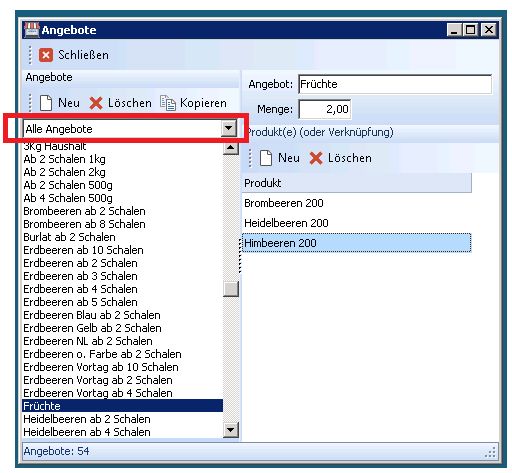Click the Neu page icon in Produkt section
This screenshot has height=473, width=512.
point(266,158)
